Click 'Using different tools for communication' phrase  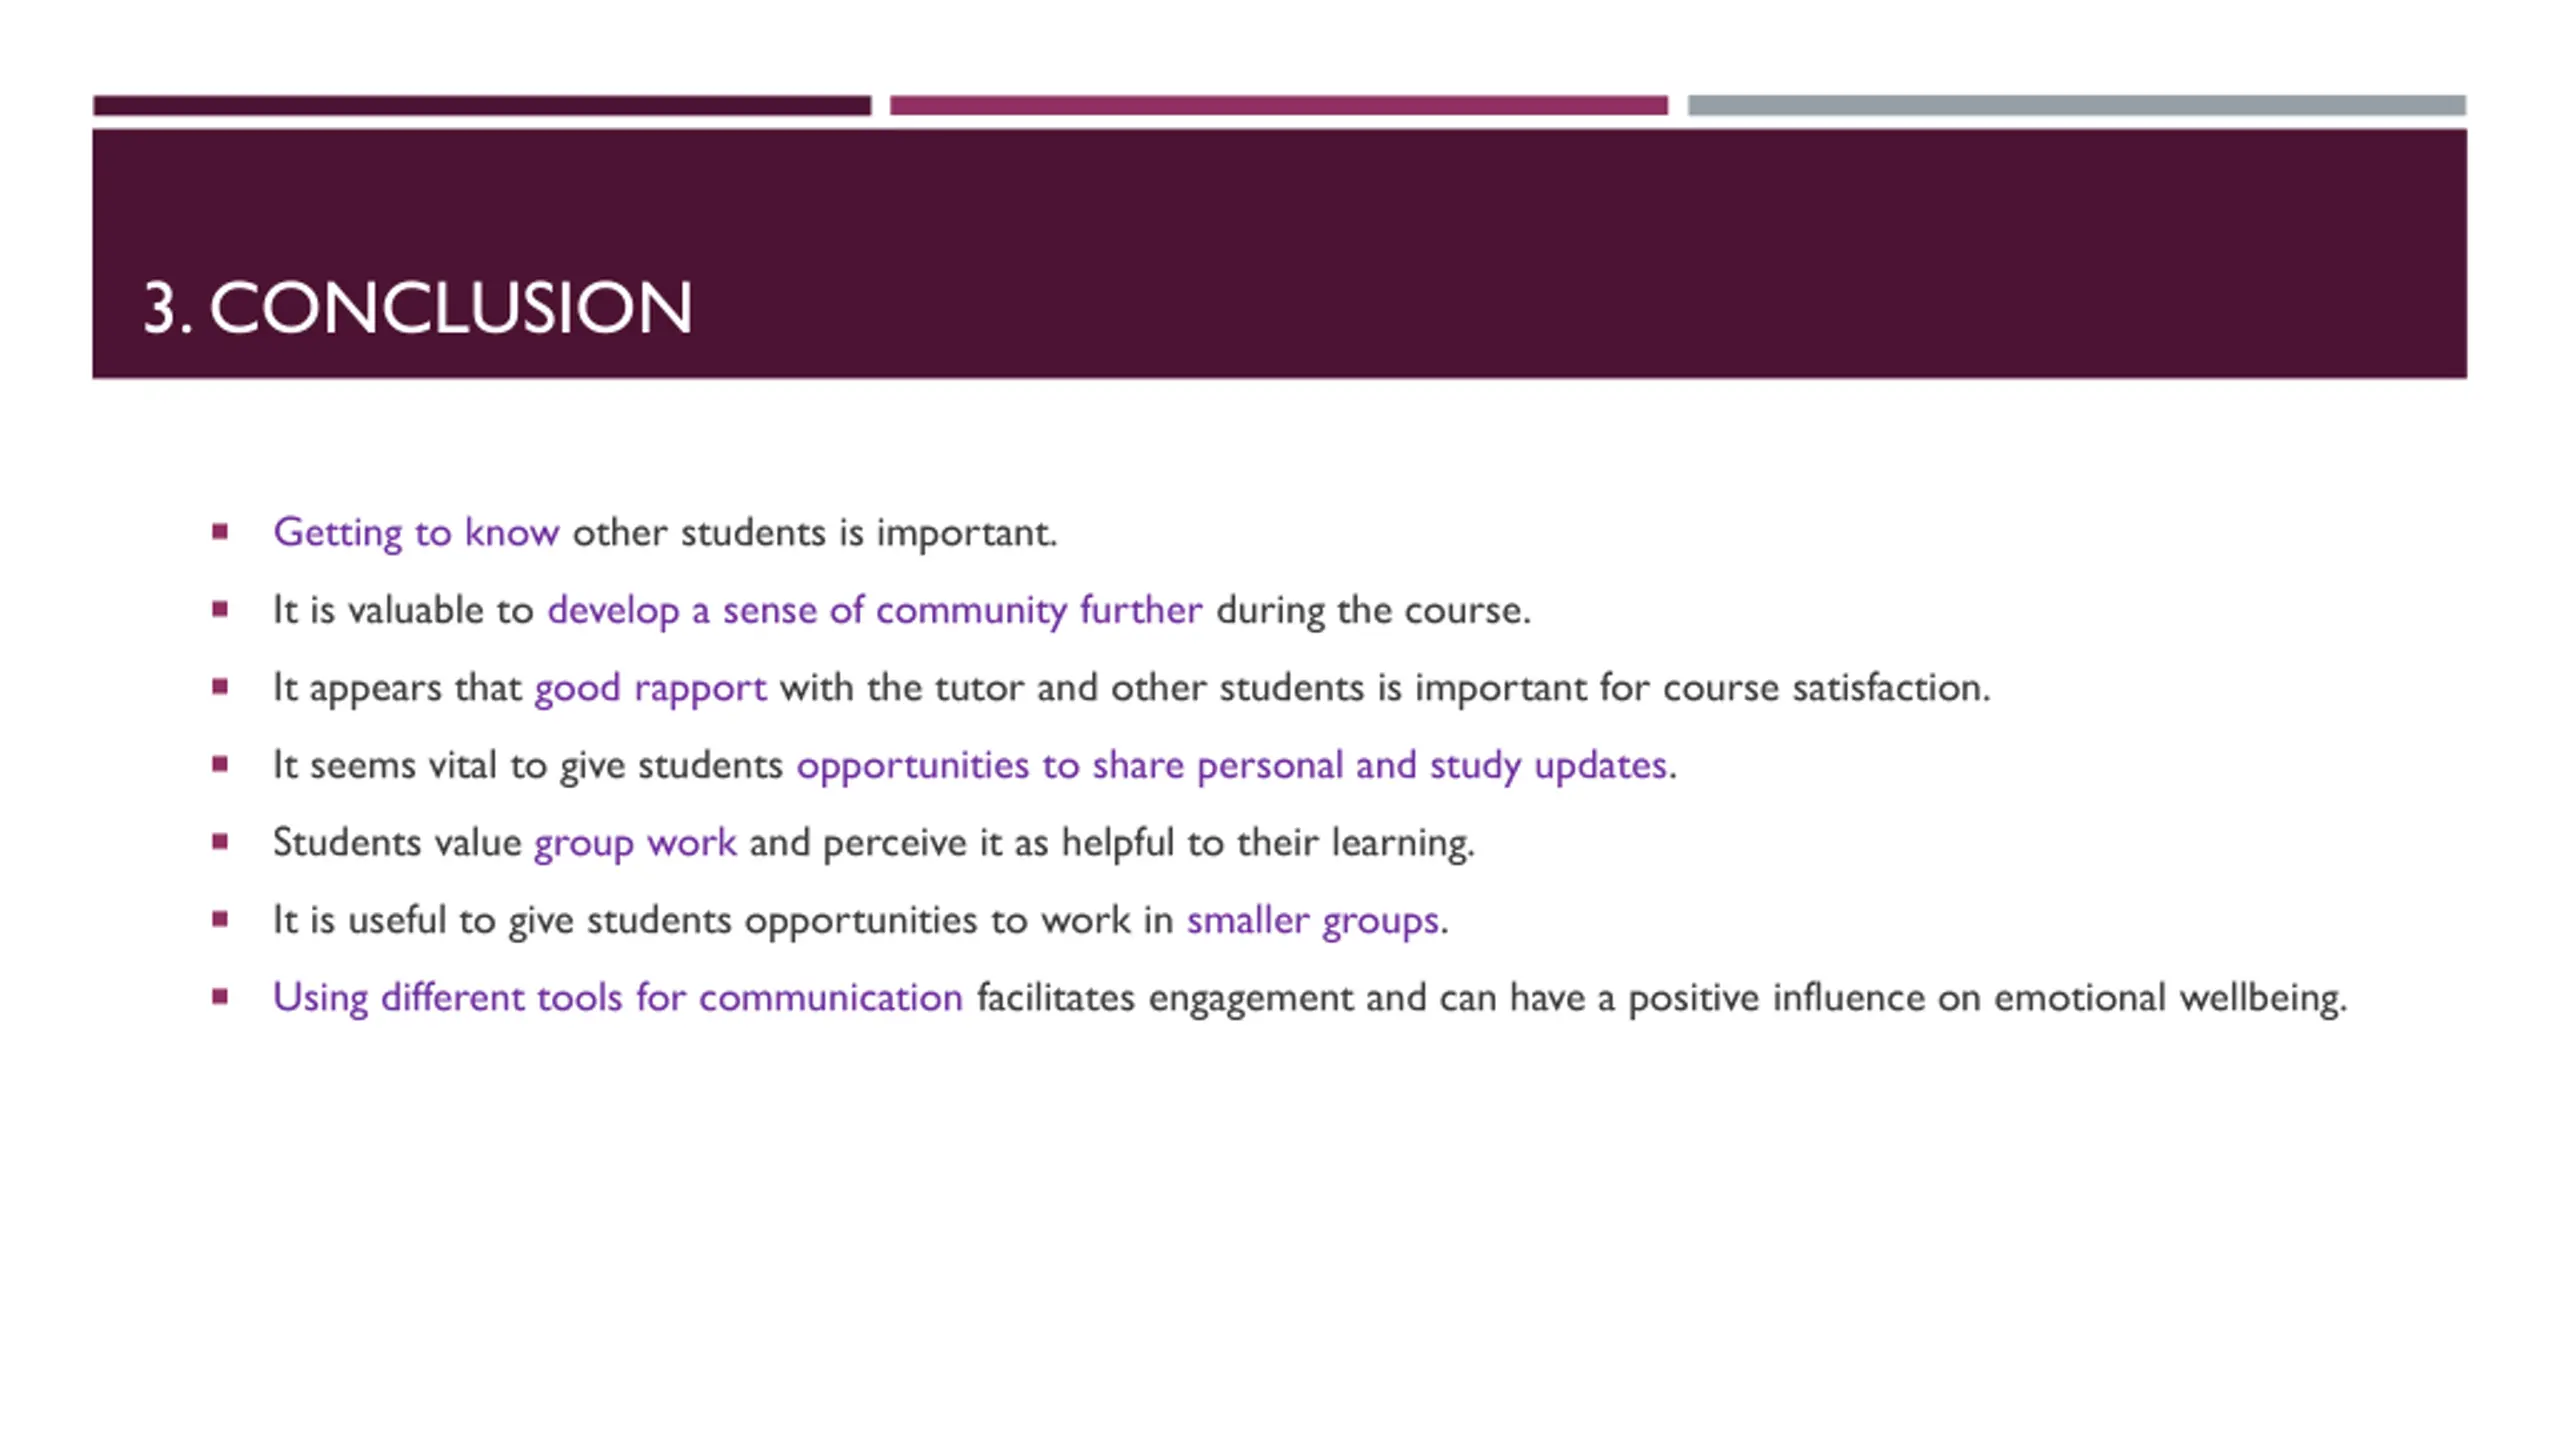618,998
